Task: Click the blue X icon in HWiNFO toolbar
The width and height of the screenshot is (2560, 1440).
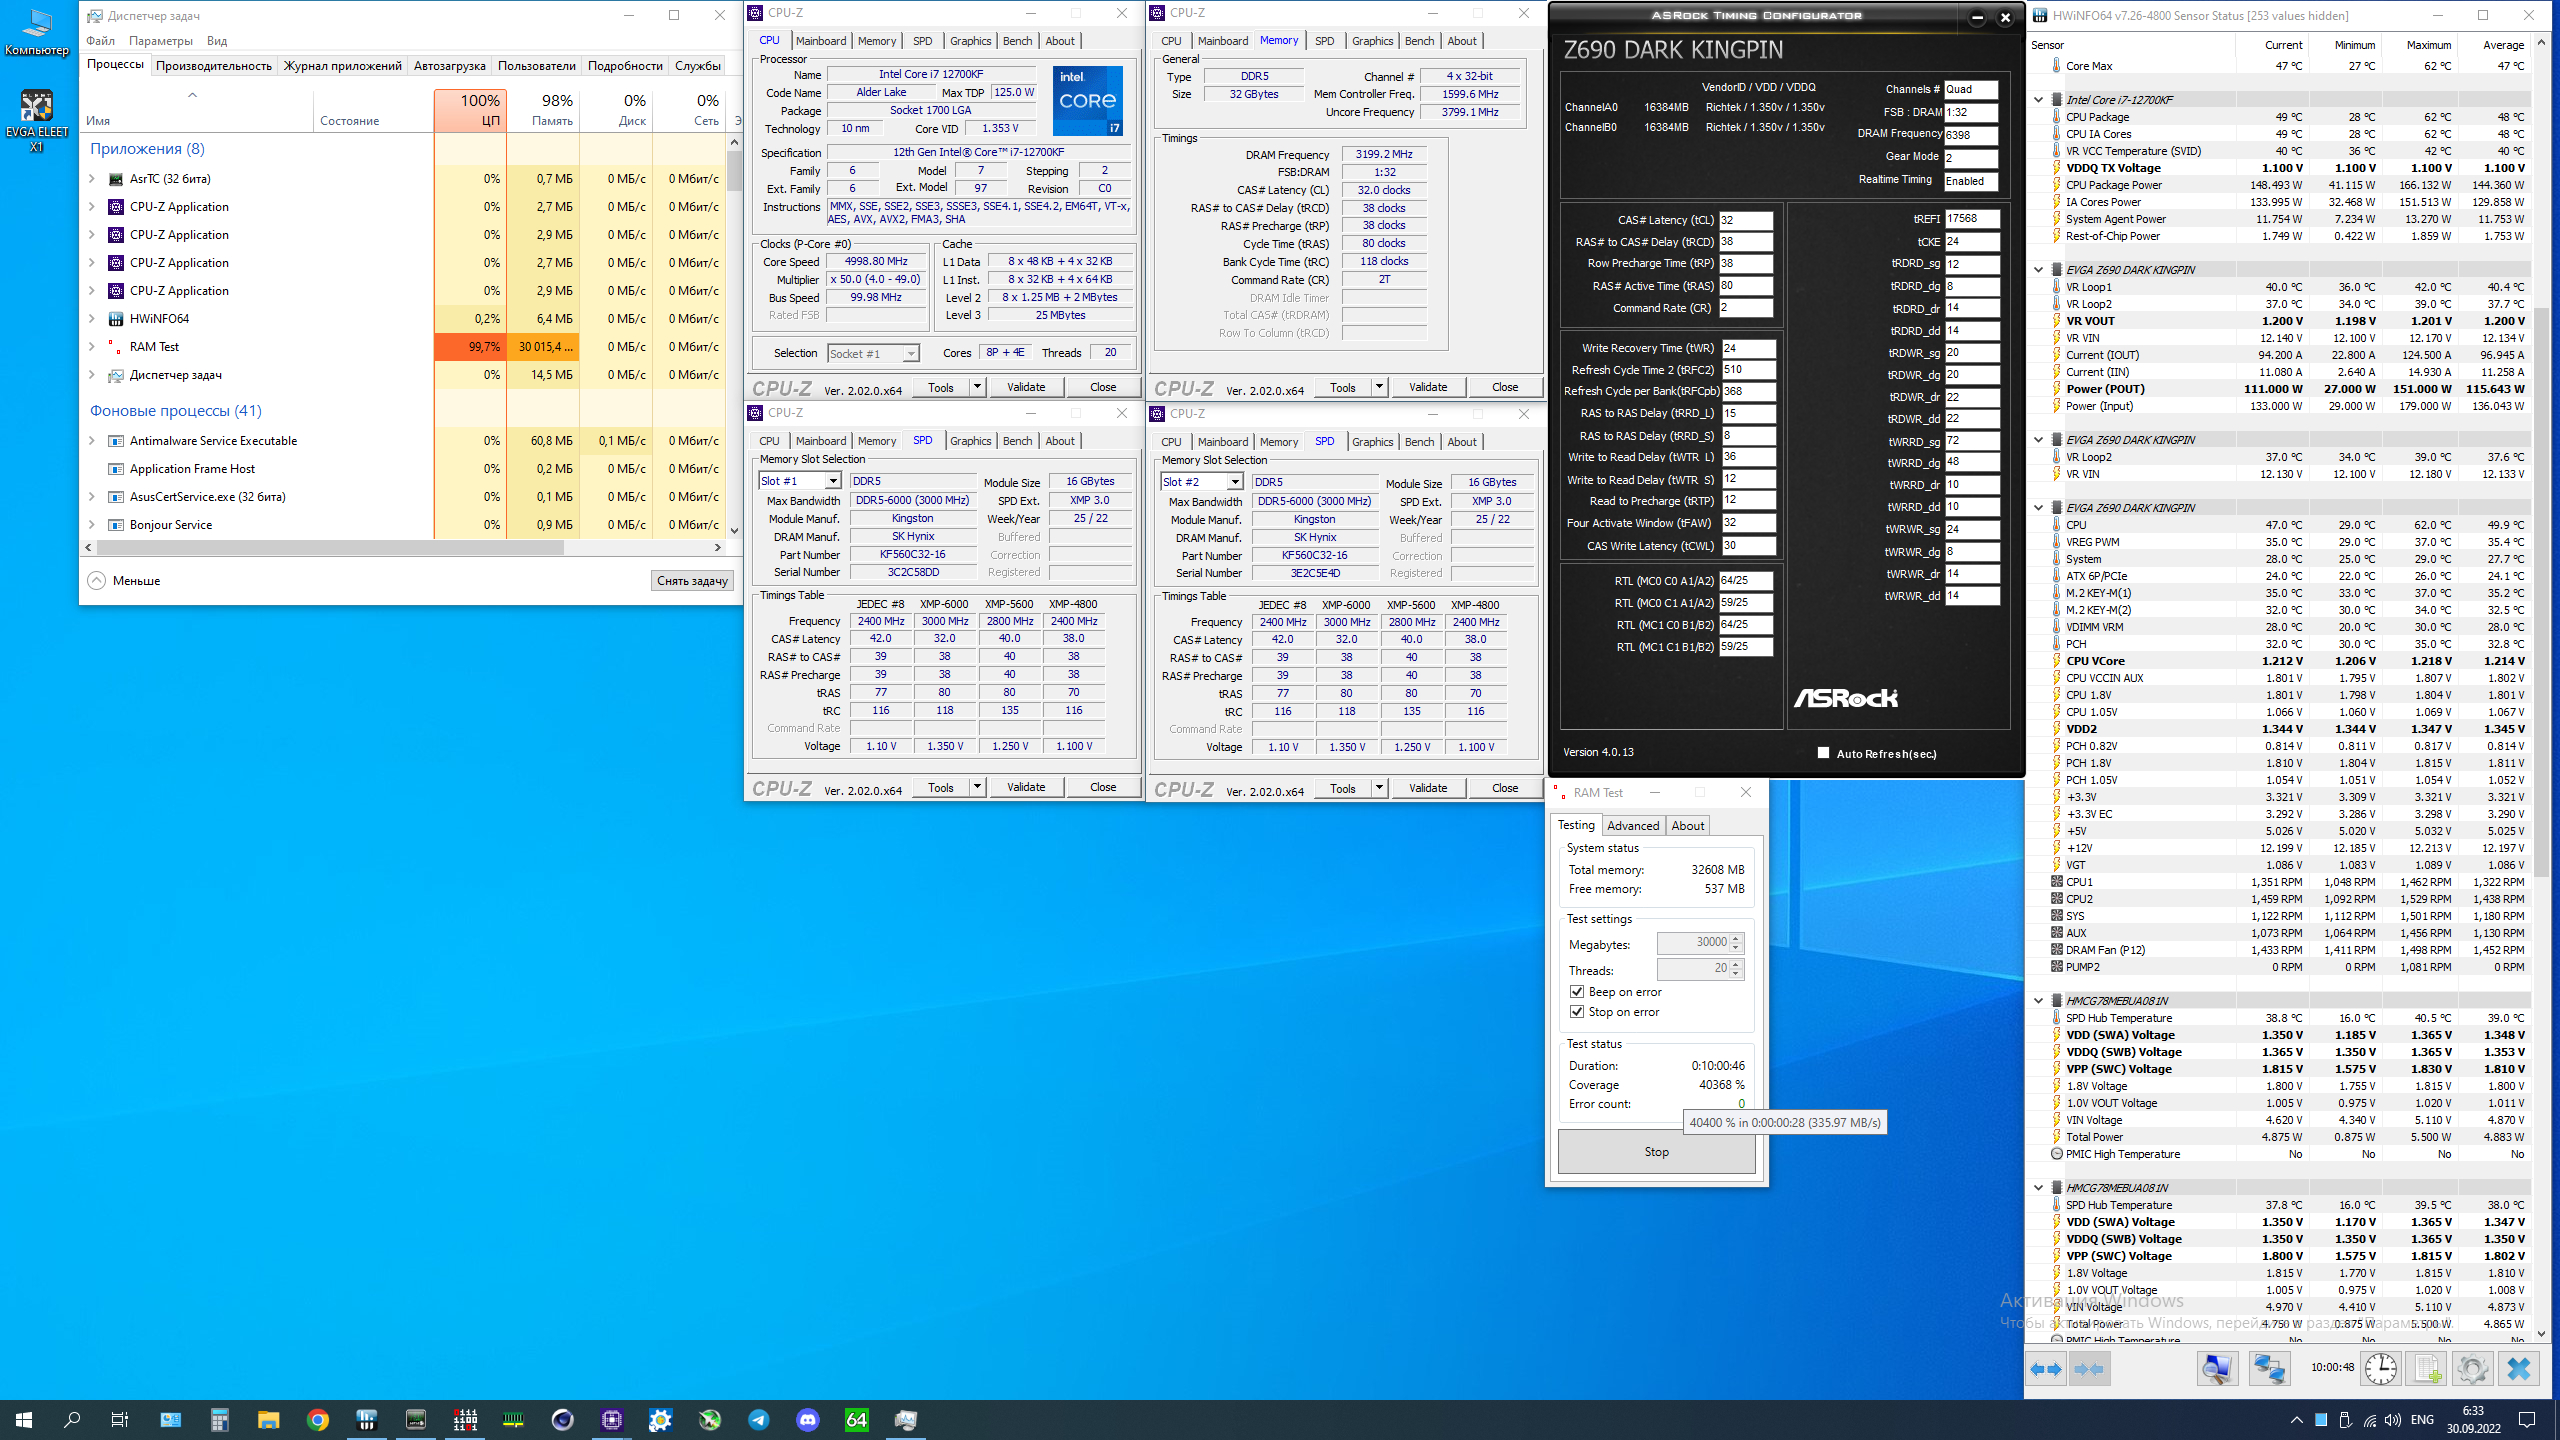Action: coord(2518,1369)
